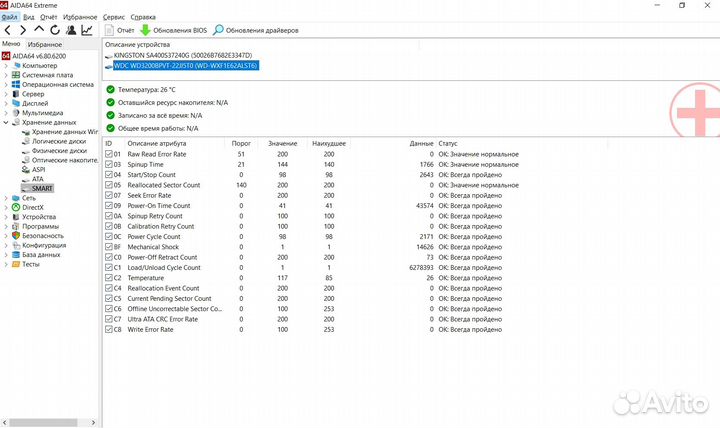Screen dimensions: 720x428
Task: Open the Справка menu
Action: 143,17
